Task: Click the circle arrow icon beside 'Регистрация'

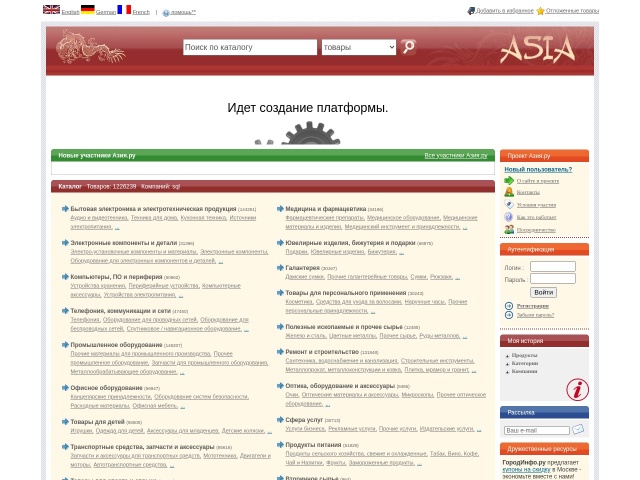Action: 509,306
